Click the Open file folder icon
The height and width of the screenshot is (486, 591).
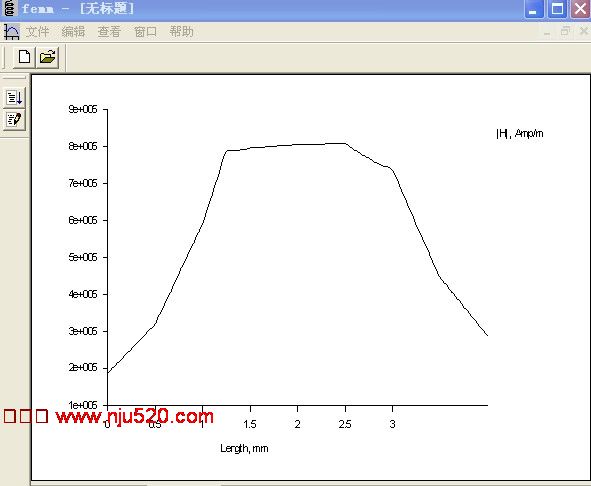click(47, 57)
